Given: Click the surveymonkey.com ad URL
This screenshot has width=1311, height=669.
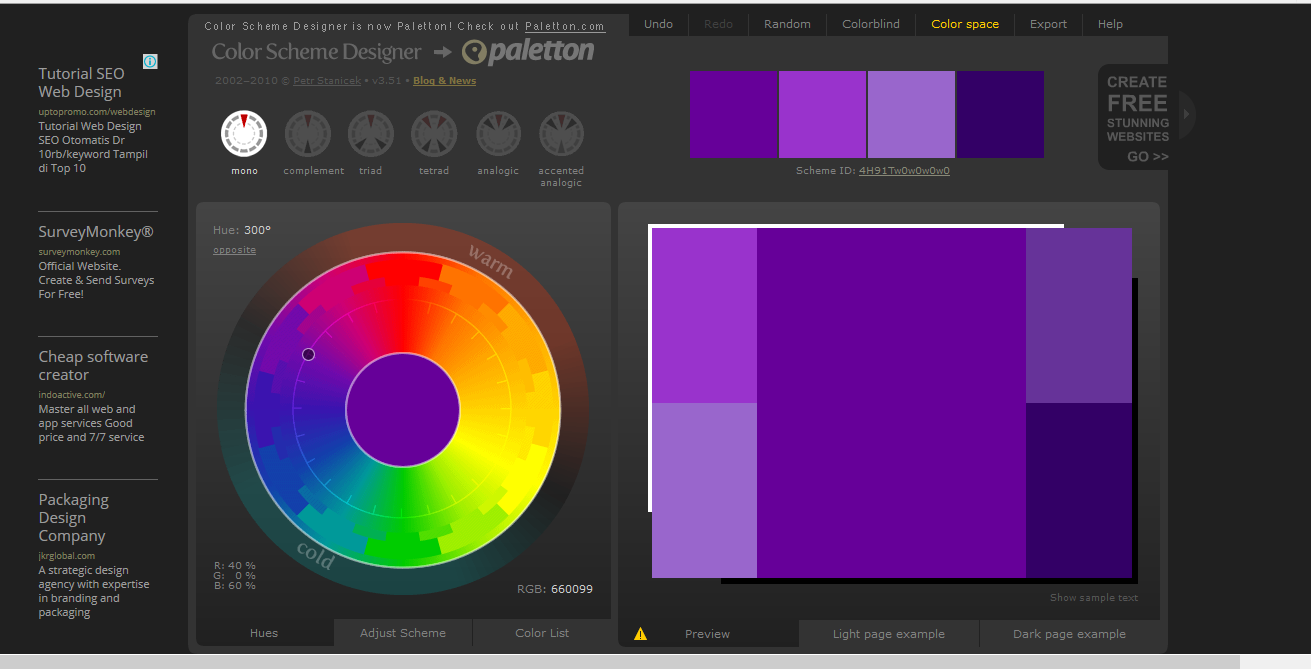Looking at the screenshot, I should (79, 252).
